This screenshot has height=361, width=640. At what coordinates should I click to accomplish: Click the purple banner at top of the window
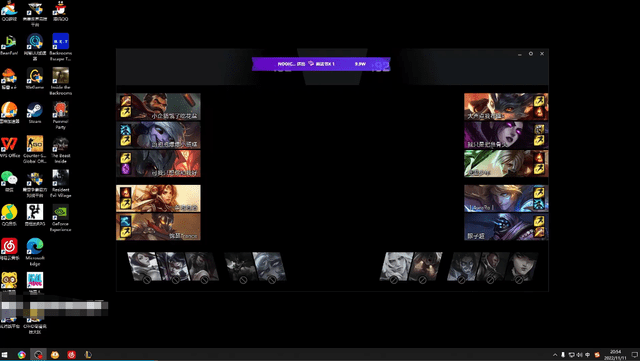(x=321, y=64)
